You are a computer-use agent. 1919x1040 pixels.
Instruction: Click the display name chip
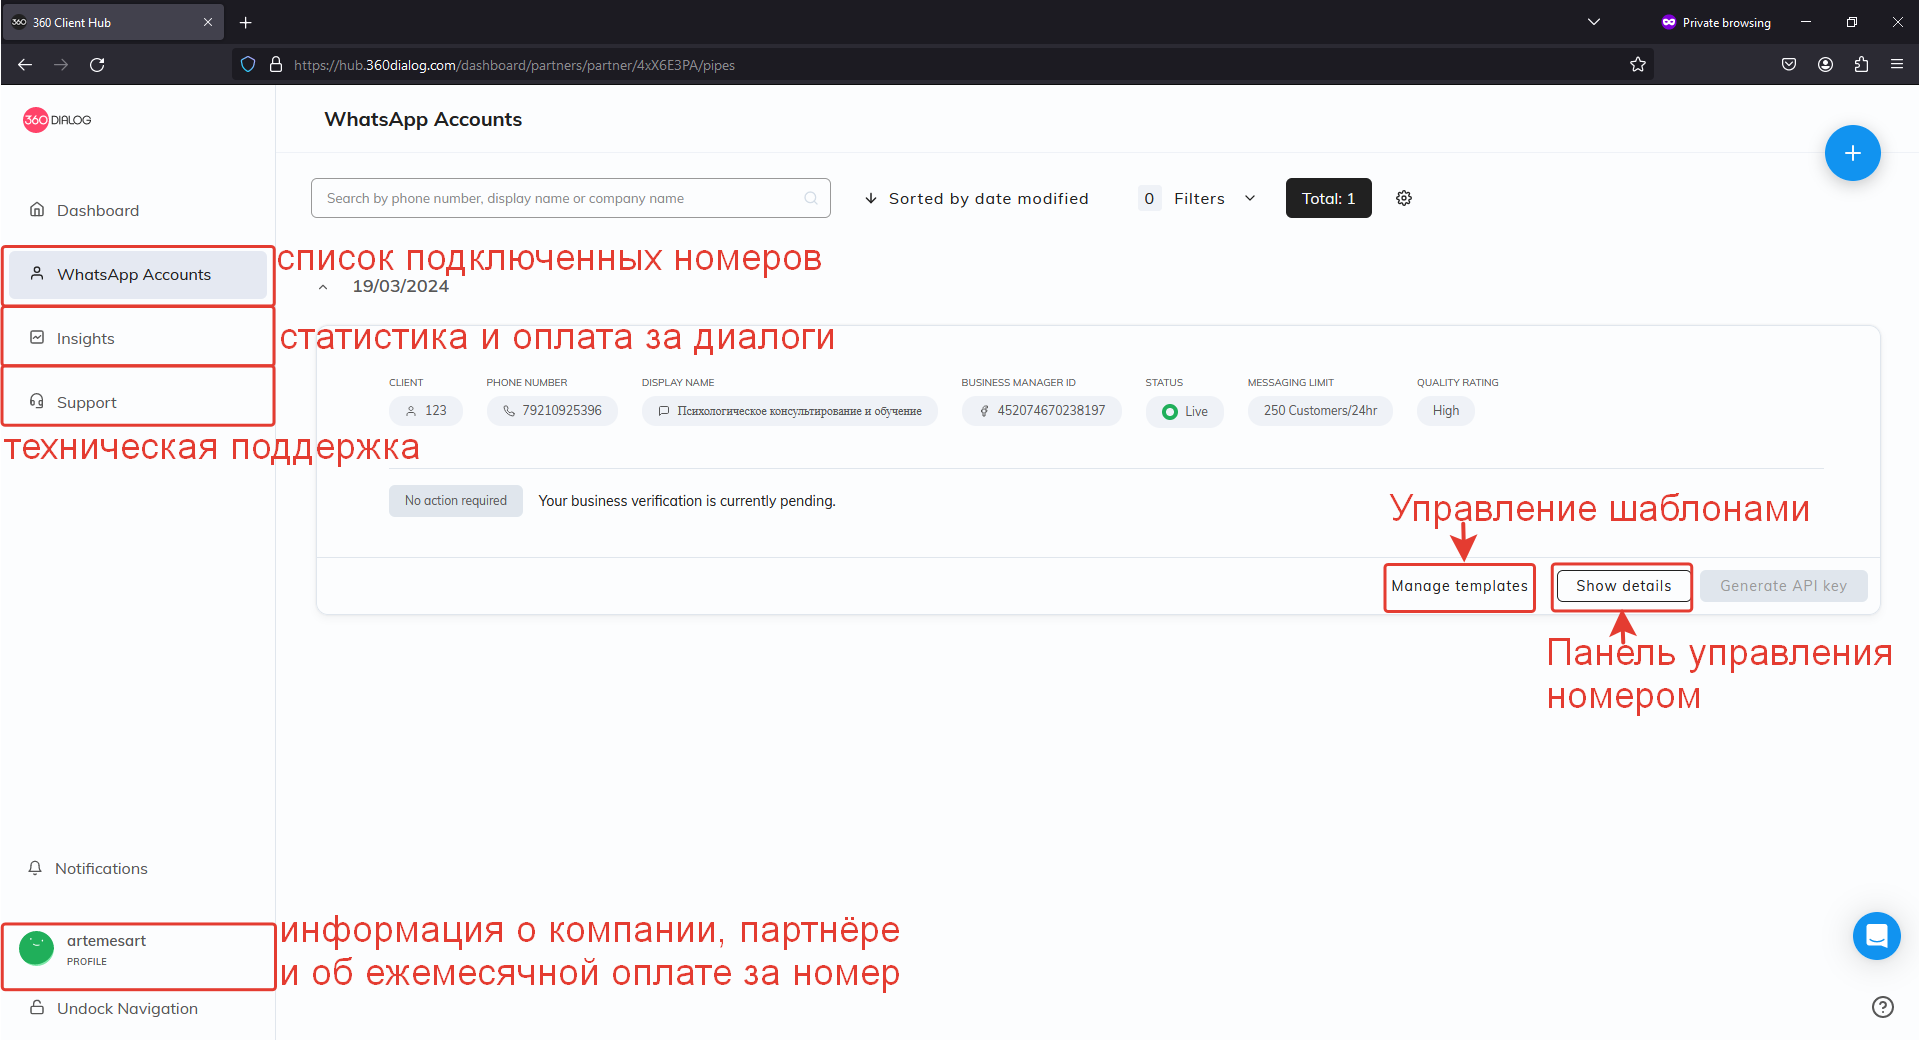[790, 411]
